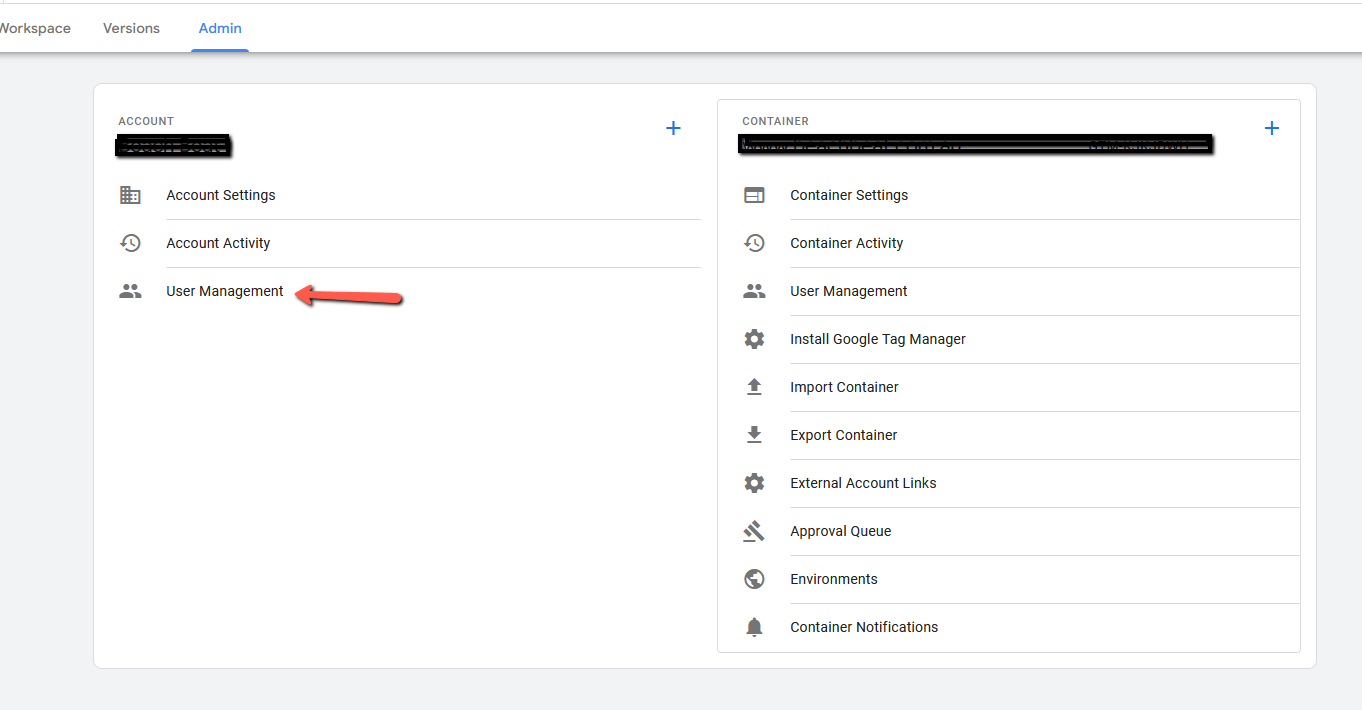1362x710 pixels.
Task: Click the container User Management entry
Action: point(848,291)
